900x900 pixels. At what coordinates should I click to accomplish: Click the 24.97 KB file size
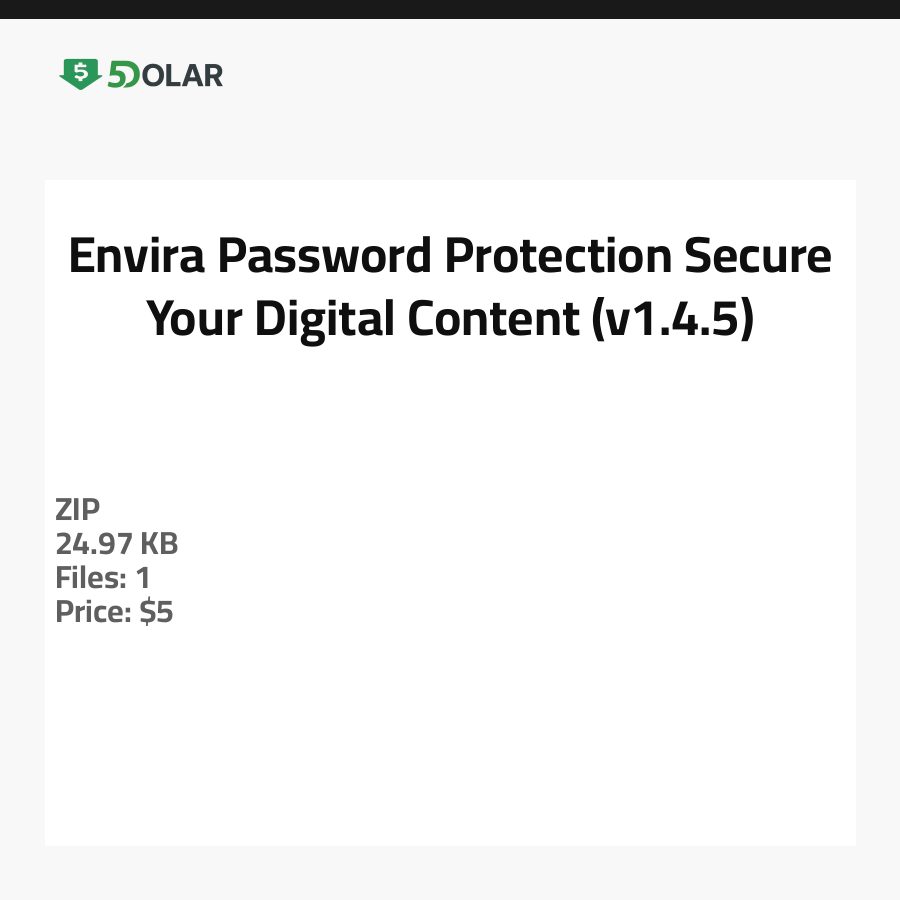click(116, 544)
